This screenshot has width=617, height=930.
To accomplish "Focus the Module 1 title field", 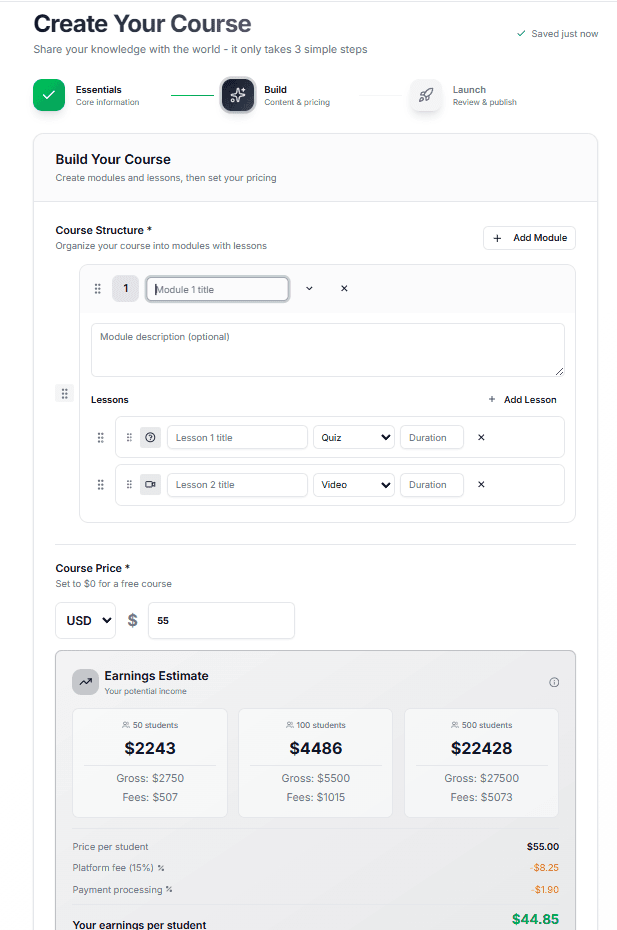I will [218, 289].
